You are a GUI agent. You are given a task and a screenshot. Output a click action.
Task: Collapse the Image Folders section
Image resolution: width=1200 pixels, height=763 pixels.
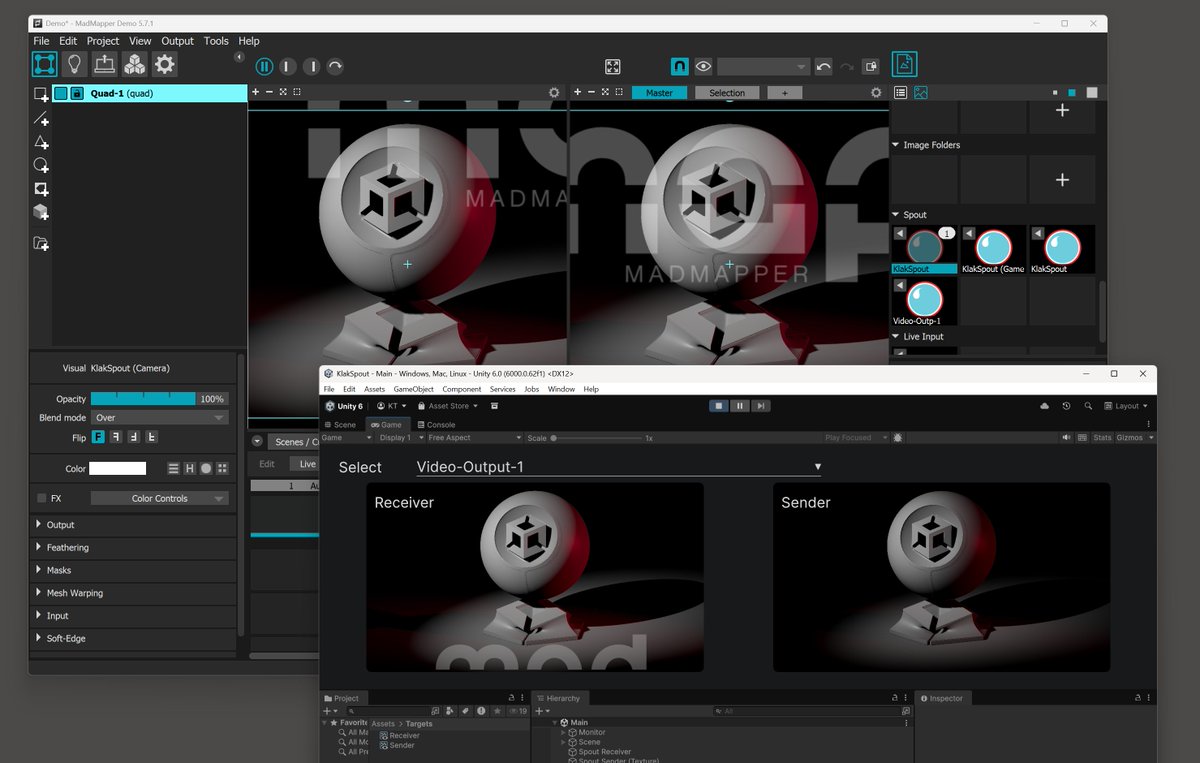point(896,145)
